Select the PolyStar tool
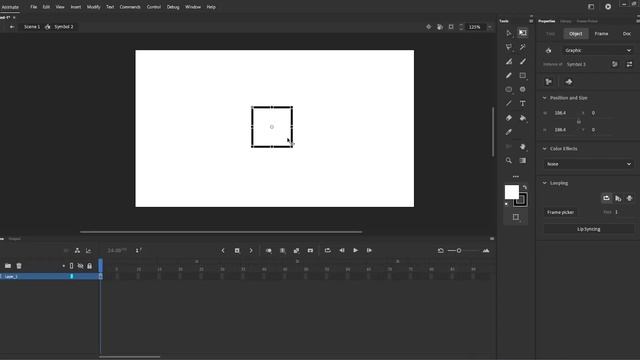640x360 pixels. [523, 89]
